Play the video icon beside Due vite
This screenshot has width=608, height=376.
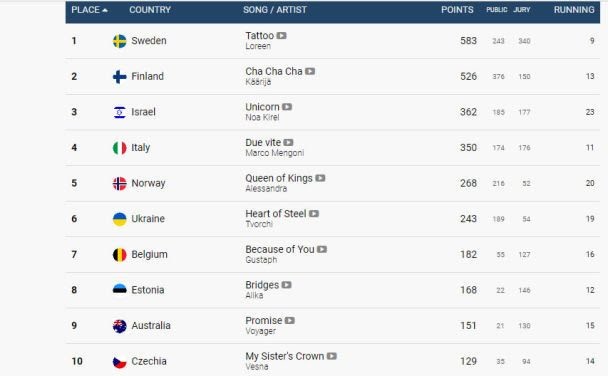pos(288,143)
